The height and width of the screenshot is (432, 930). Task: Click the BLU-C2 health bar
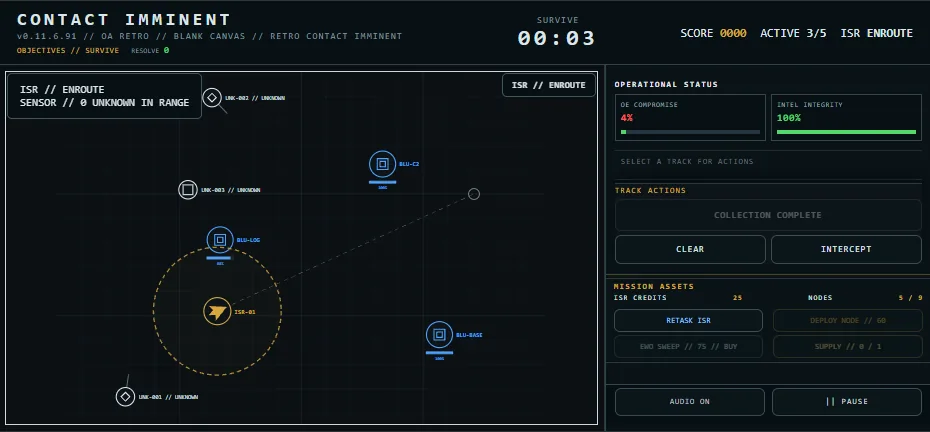(383, 182)
